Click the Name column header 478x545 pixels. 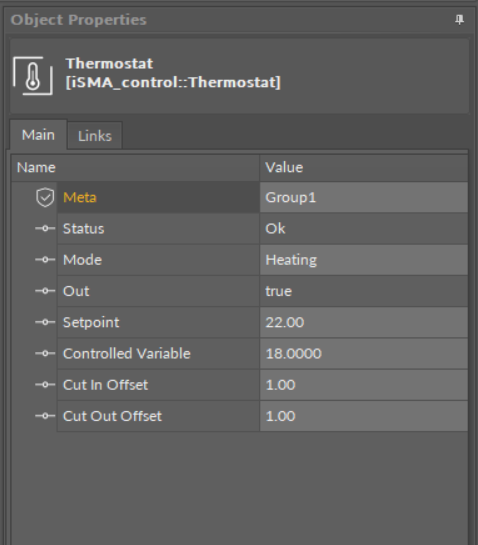click(135, 168)
